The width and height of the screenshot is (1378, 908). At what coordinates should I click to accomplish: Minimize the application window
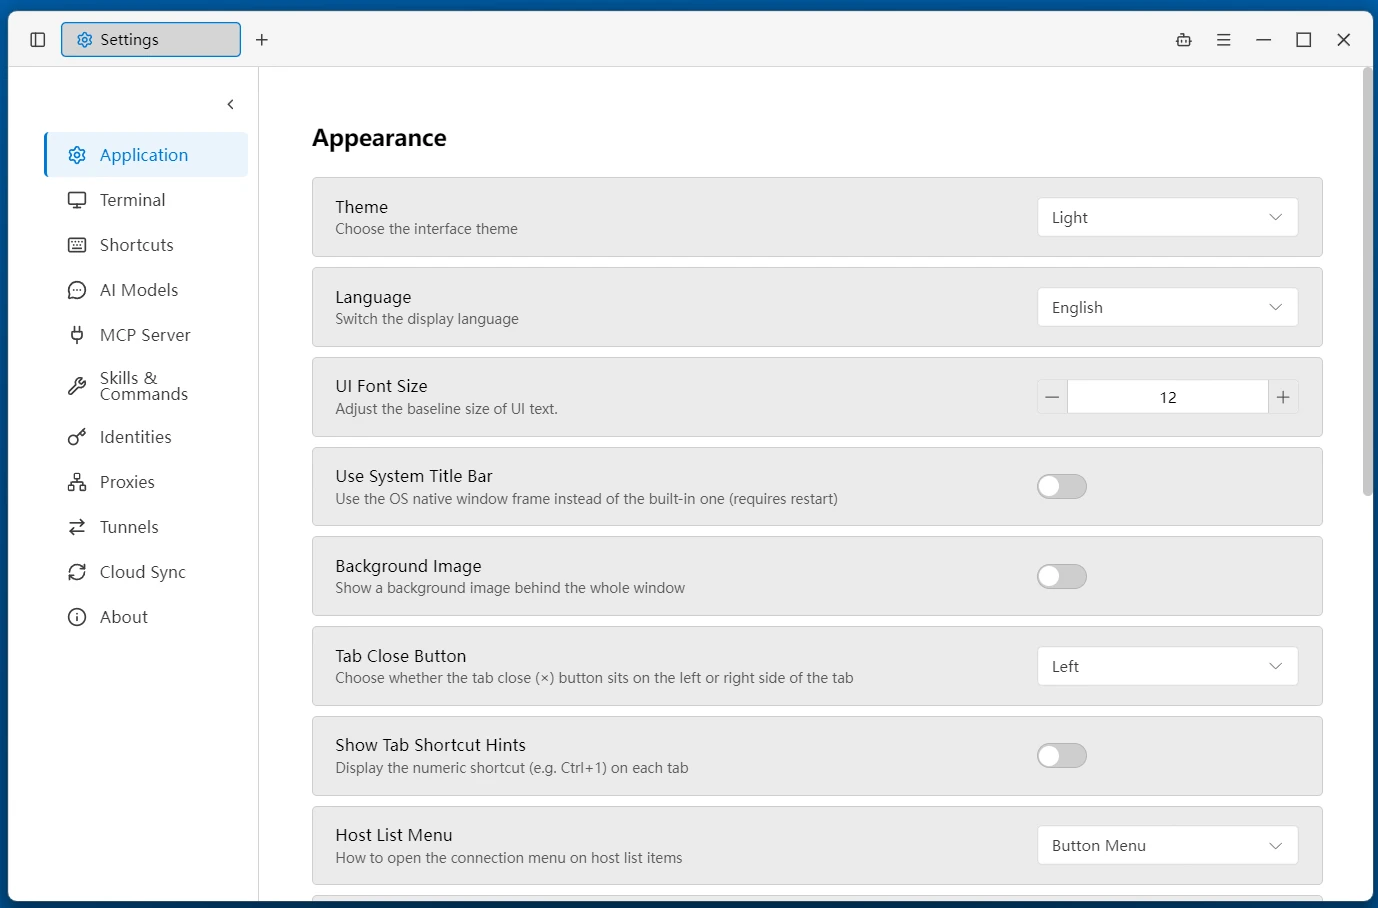coord(1264,40)
